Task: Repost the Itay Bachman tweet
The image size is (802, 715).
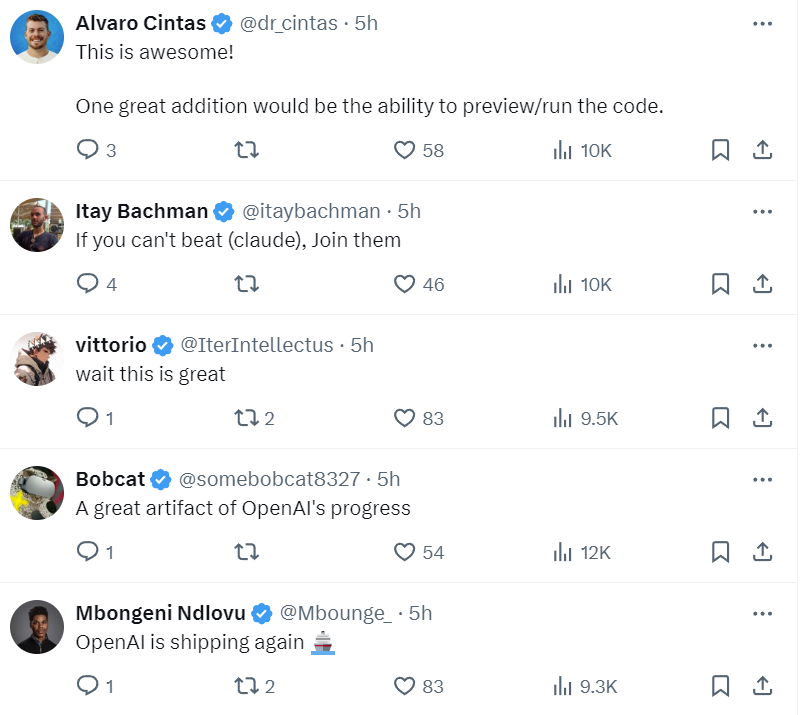Action: tap(247, 284)
